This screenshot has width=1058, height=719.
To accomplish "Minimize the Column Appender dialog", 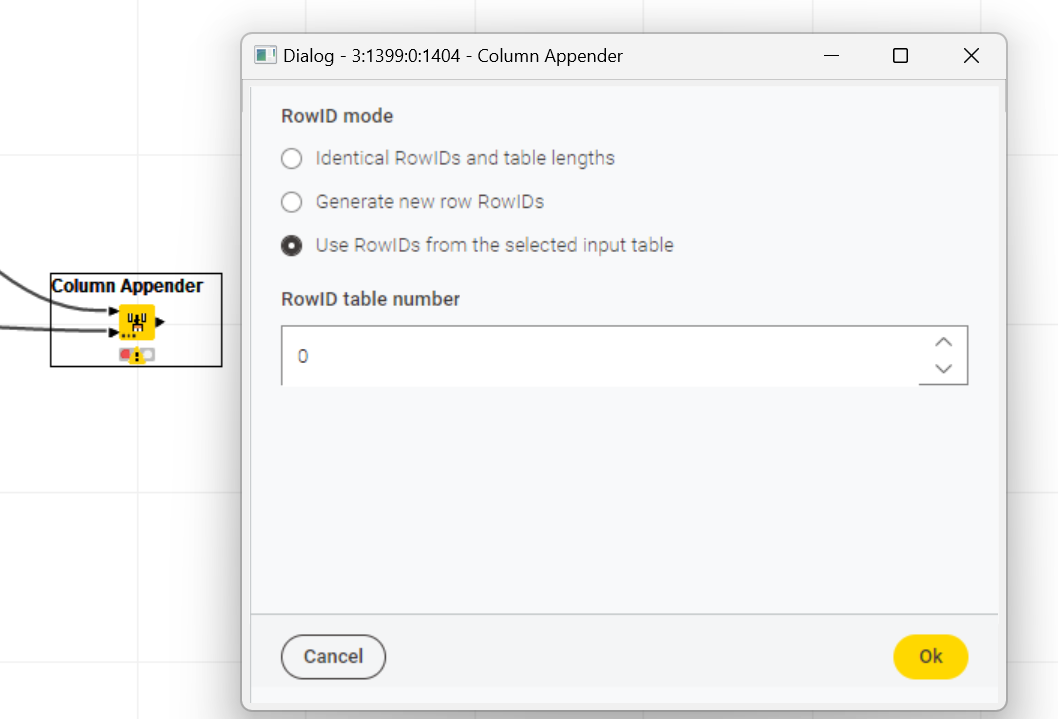I will (x=831, y=55).
